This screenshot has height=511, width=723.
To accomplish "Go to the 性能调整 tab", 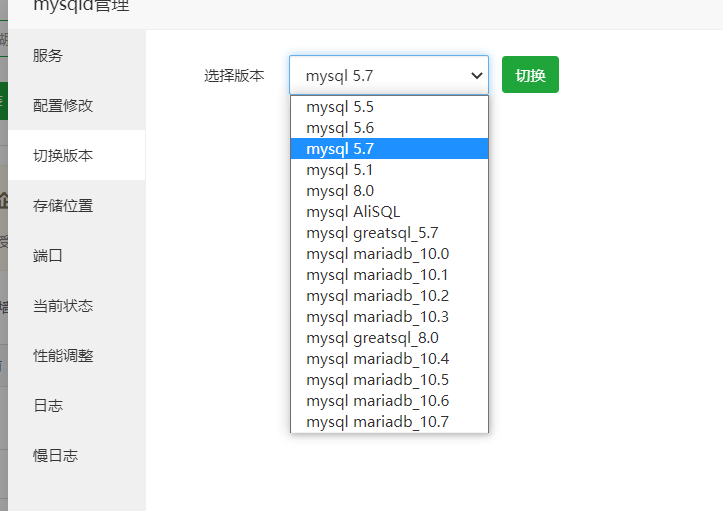I will point(77,355).
